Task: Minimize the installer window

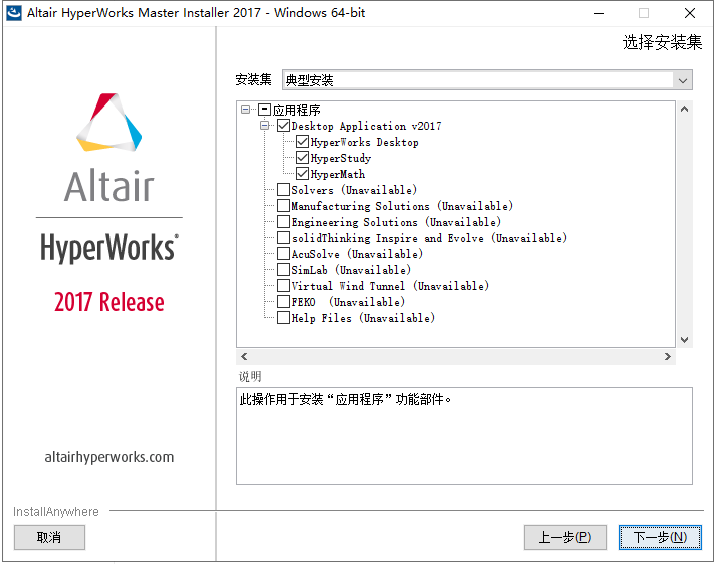Action: coord(599,13)
